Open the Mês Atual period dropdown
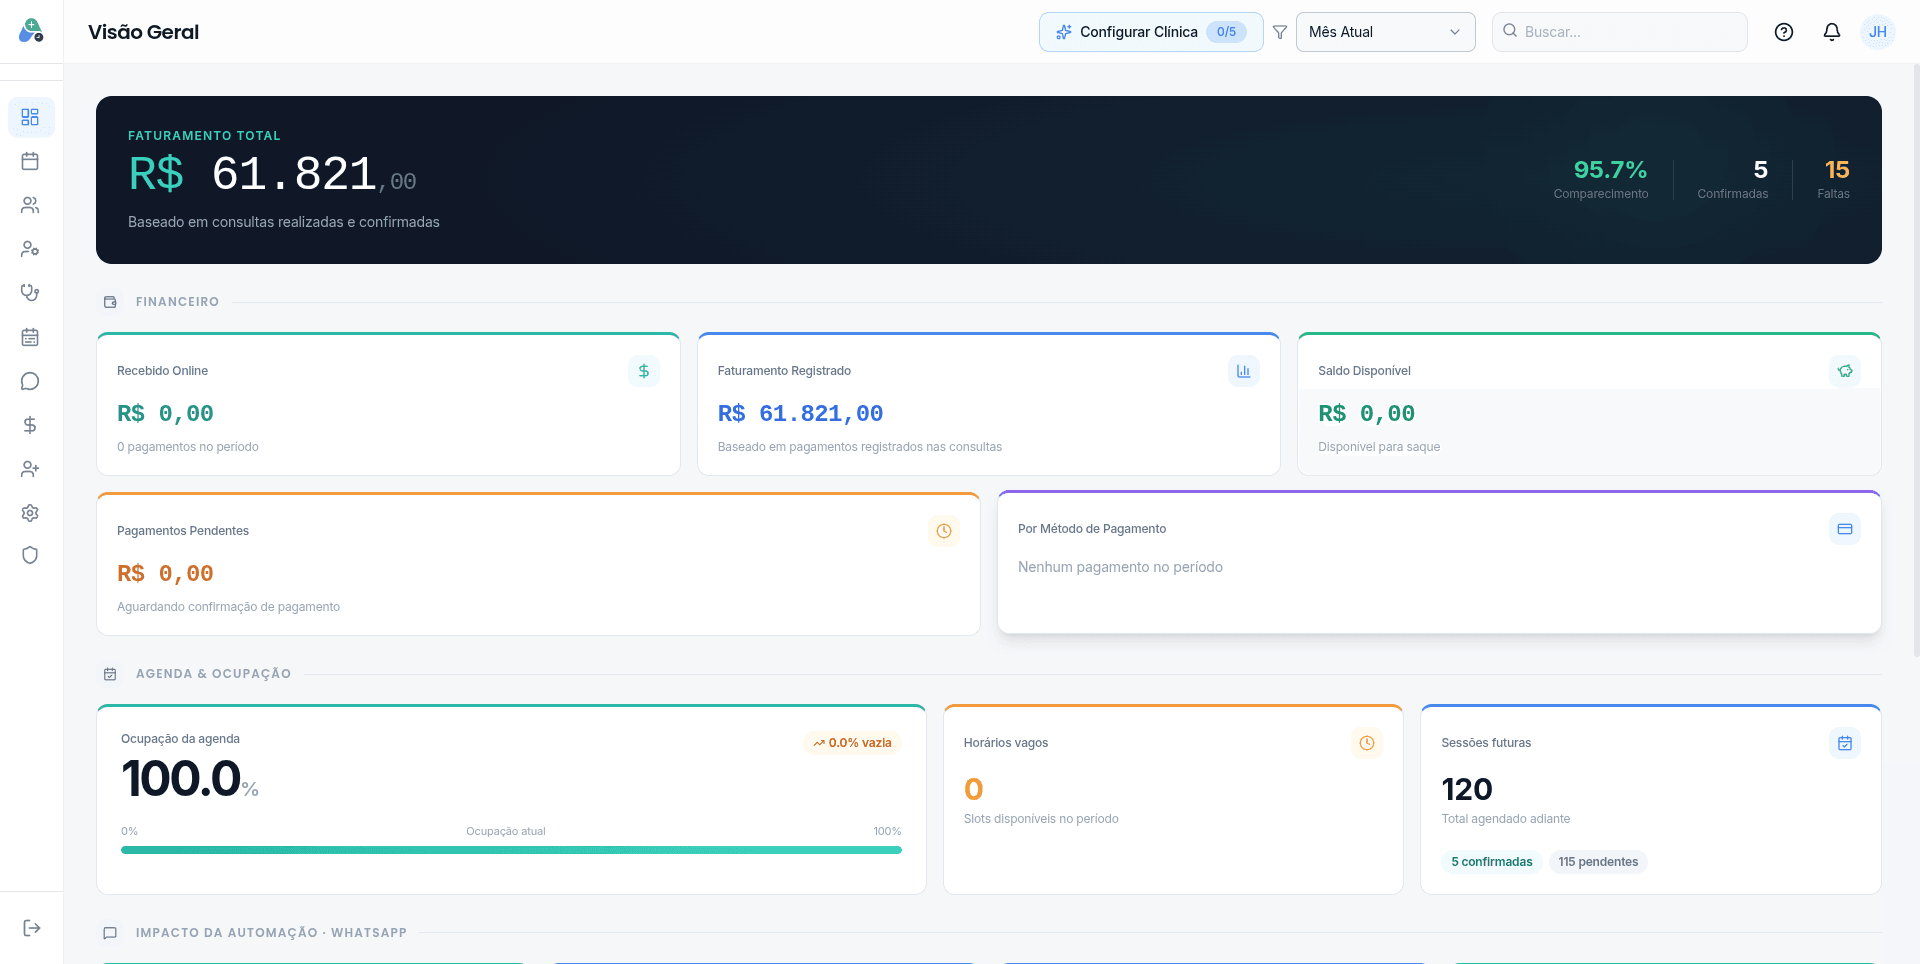The image size is (1920, 964). (x=1385, y=31)
